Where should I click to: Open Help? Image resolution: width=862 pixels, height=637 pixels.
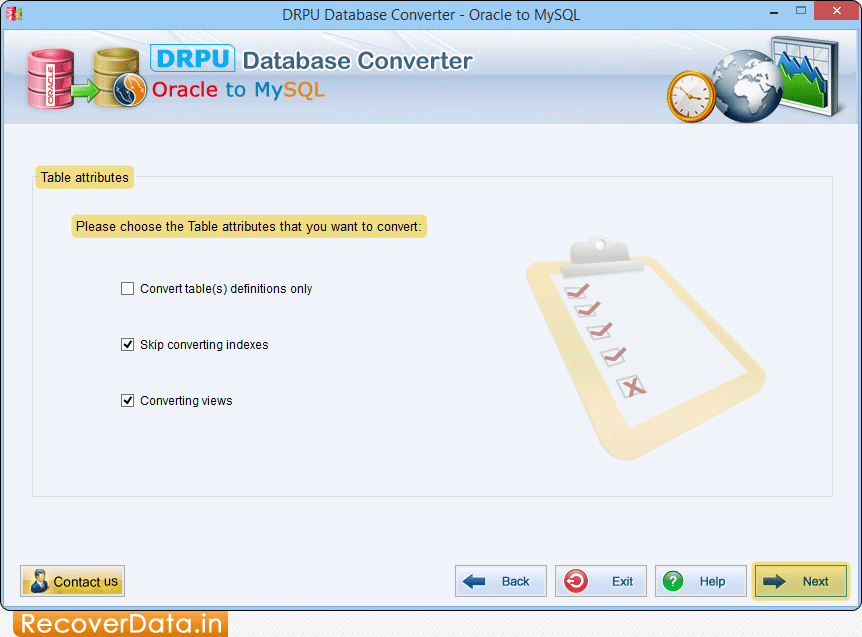[700, 581]
